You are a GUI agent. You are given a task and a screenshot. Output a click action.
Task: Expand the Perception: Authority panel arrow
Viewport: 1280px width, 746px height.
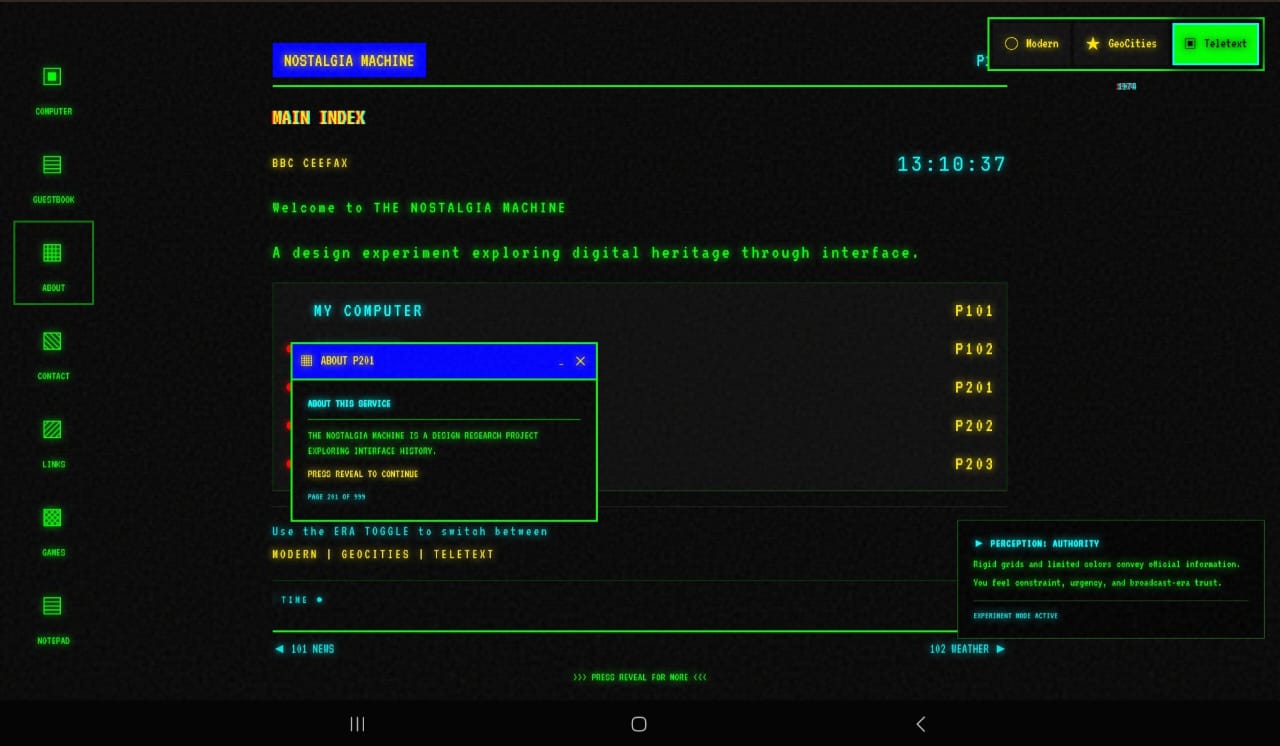tap(979, 544)
